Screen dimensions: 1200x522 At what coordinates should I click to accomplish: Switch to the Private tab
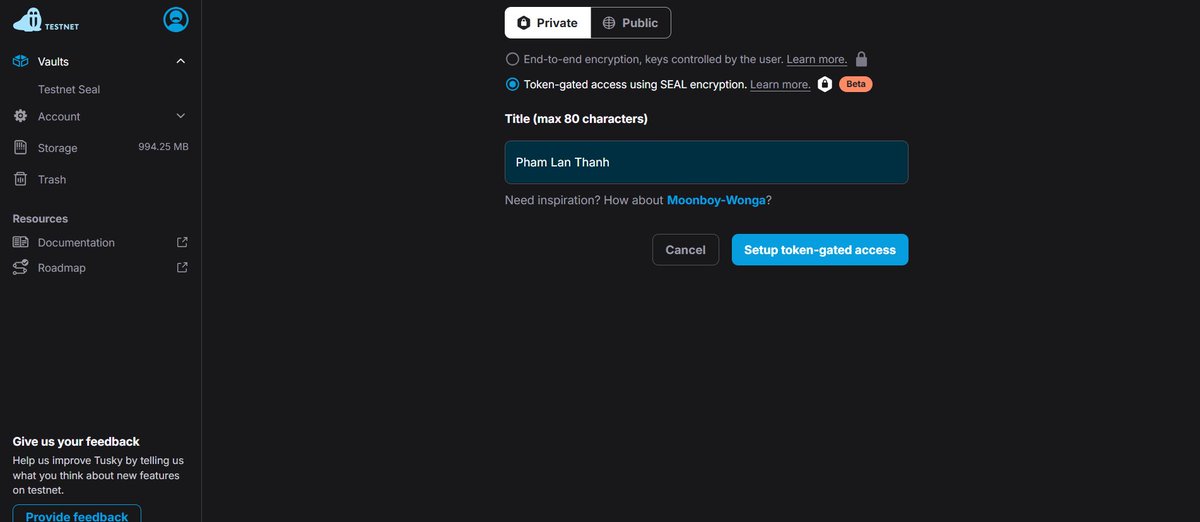point(547,22)
